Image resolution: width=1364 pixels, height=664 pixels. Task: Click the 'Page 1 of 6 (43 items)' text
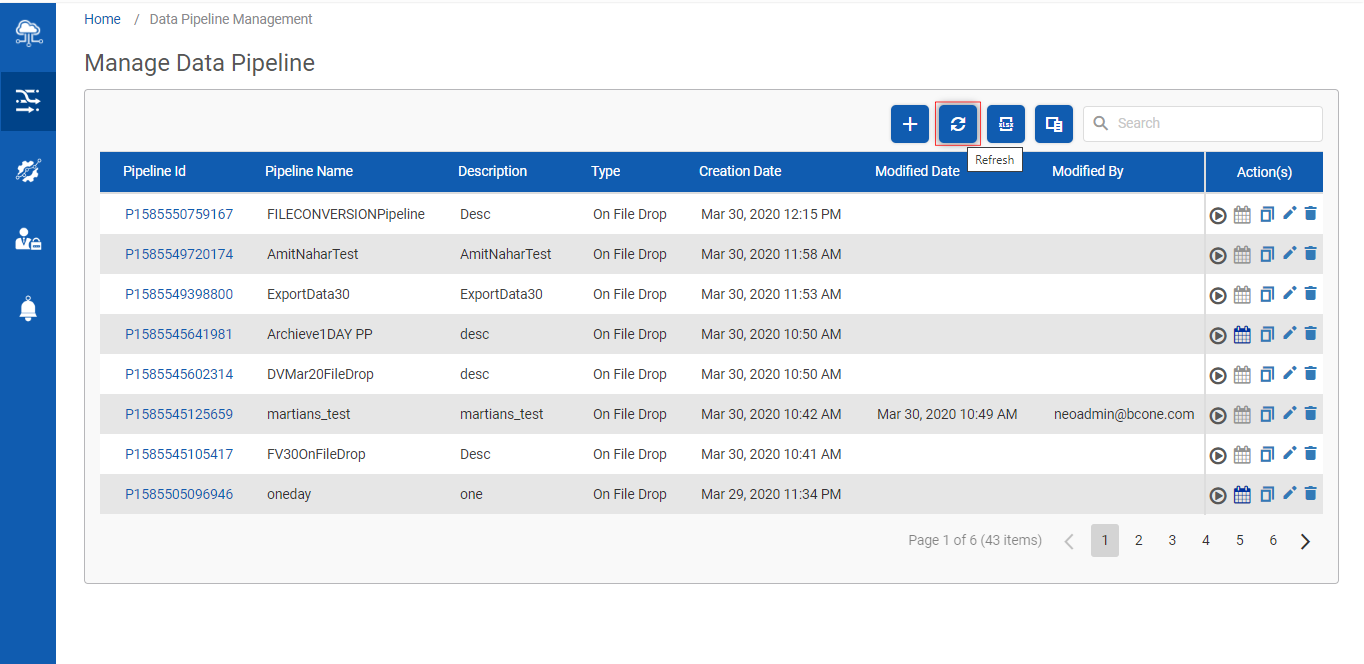(975, 540)
